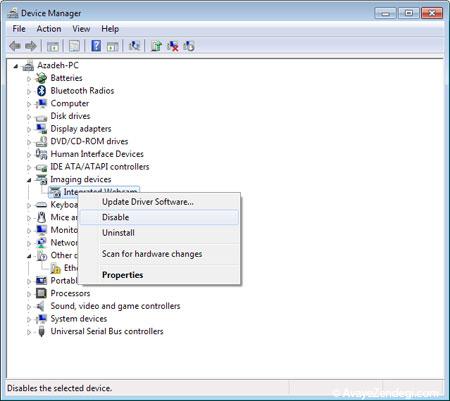Image resolution: width=450 pixels, height=401 pixels.
Task: Maximize the Device Manager window
Action: (x=409, y=13)
